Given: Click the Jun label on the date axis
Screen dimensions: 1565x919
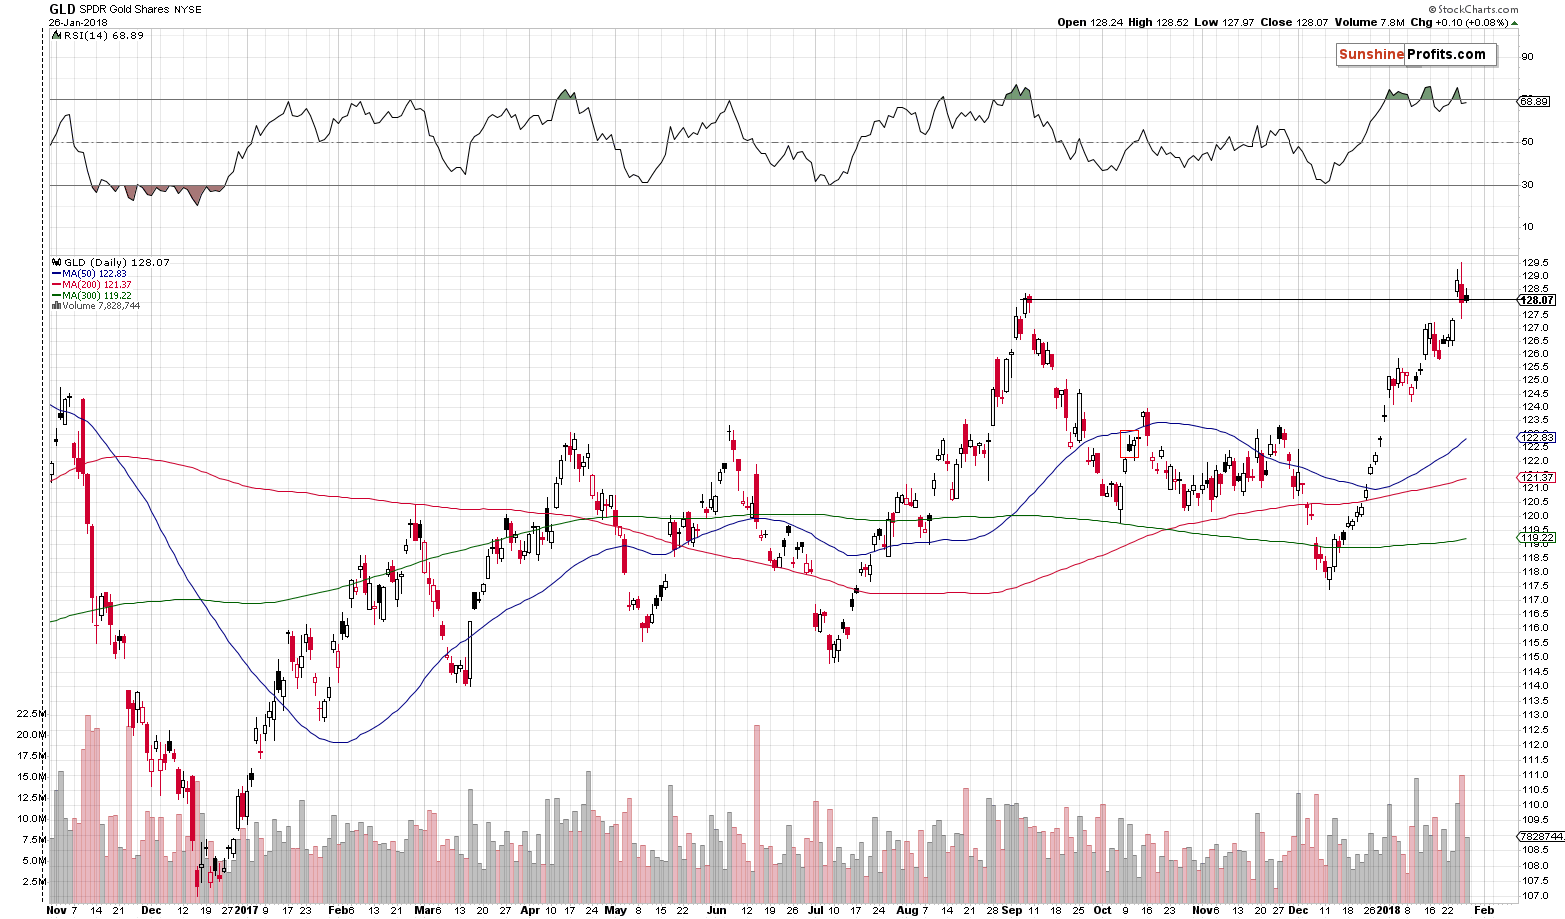Looking at the screenshot, I should click(x=716, y=911).
